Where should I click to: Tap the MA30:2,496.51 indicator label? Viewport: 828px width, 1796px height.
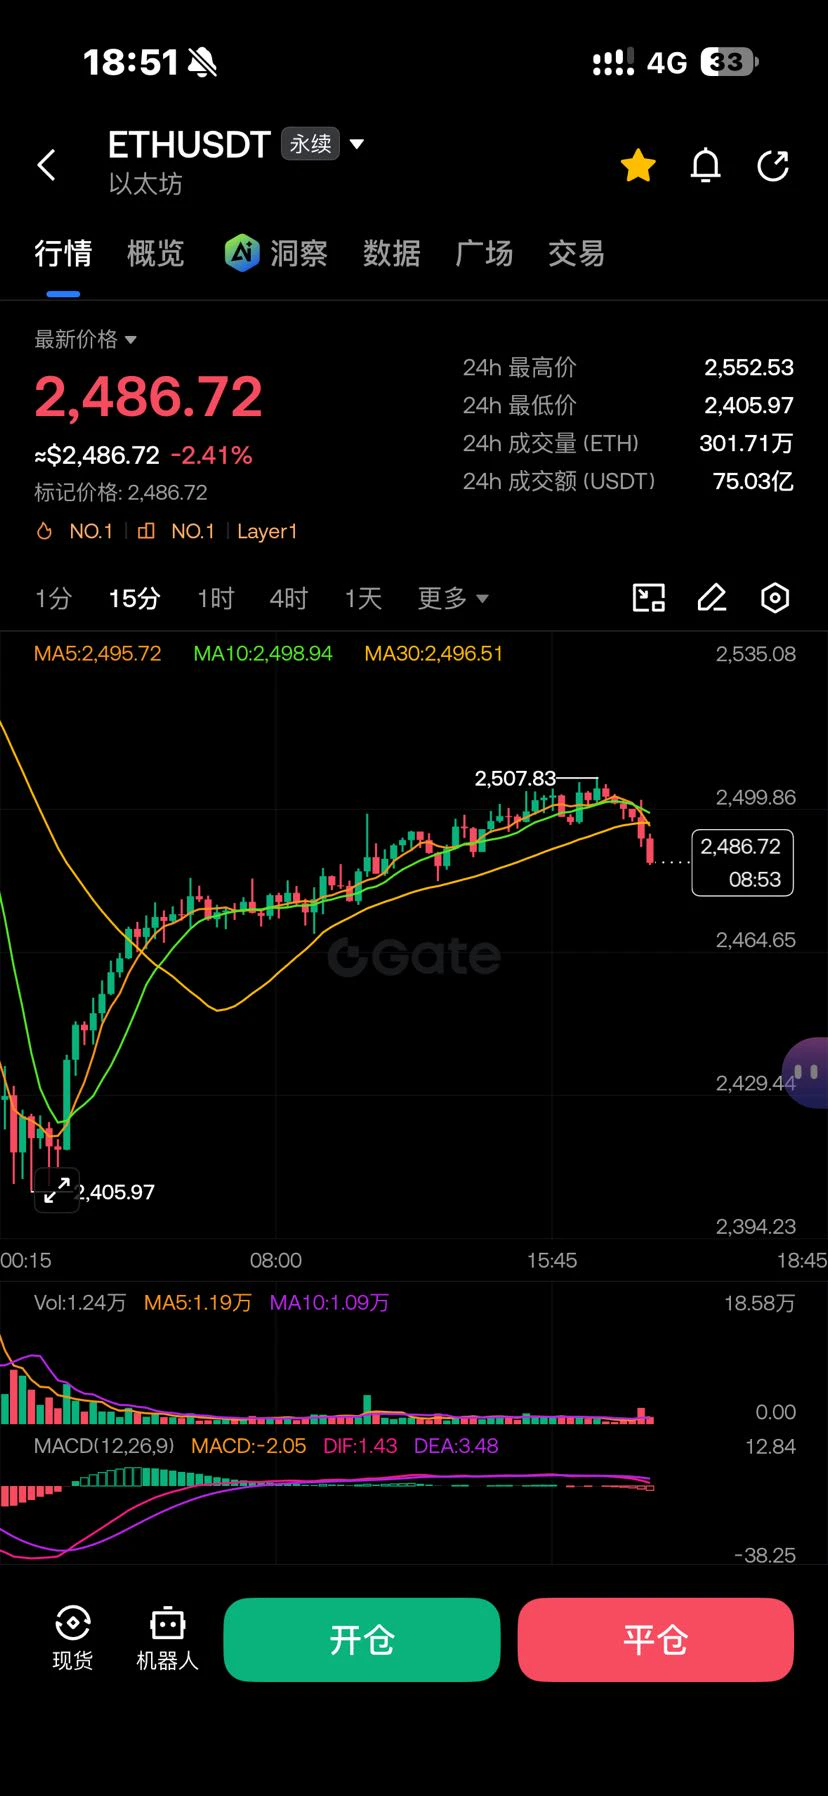coord(434,654)
